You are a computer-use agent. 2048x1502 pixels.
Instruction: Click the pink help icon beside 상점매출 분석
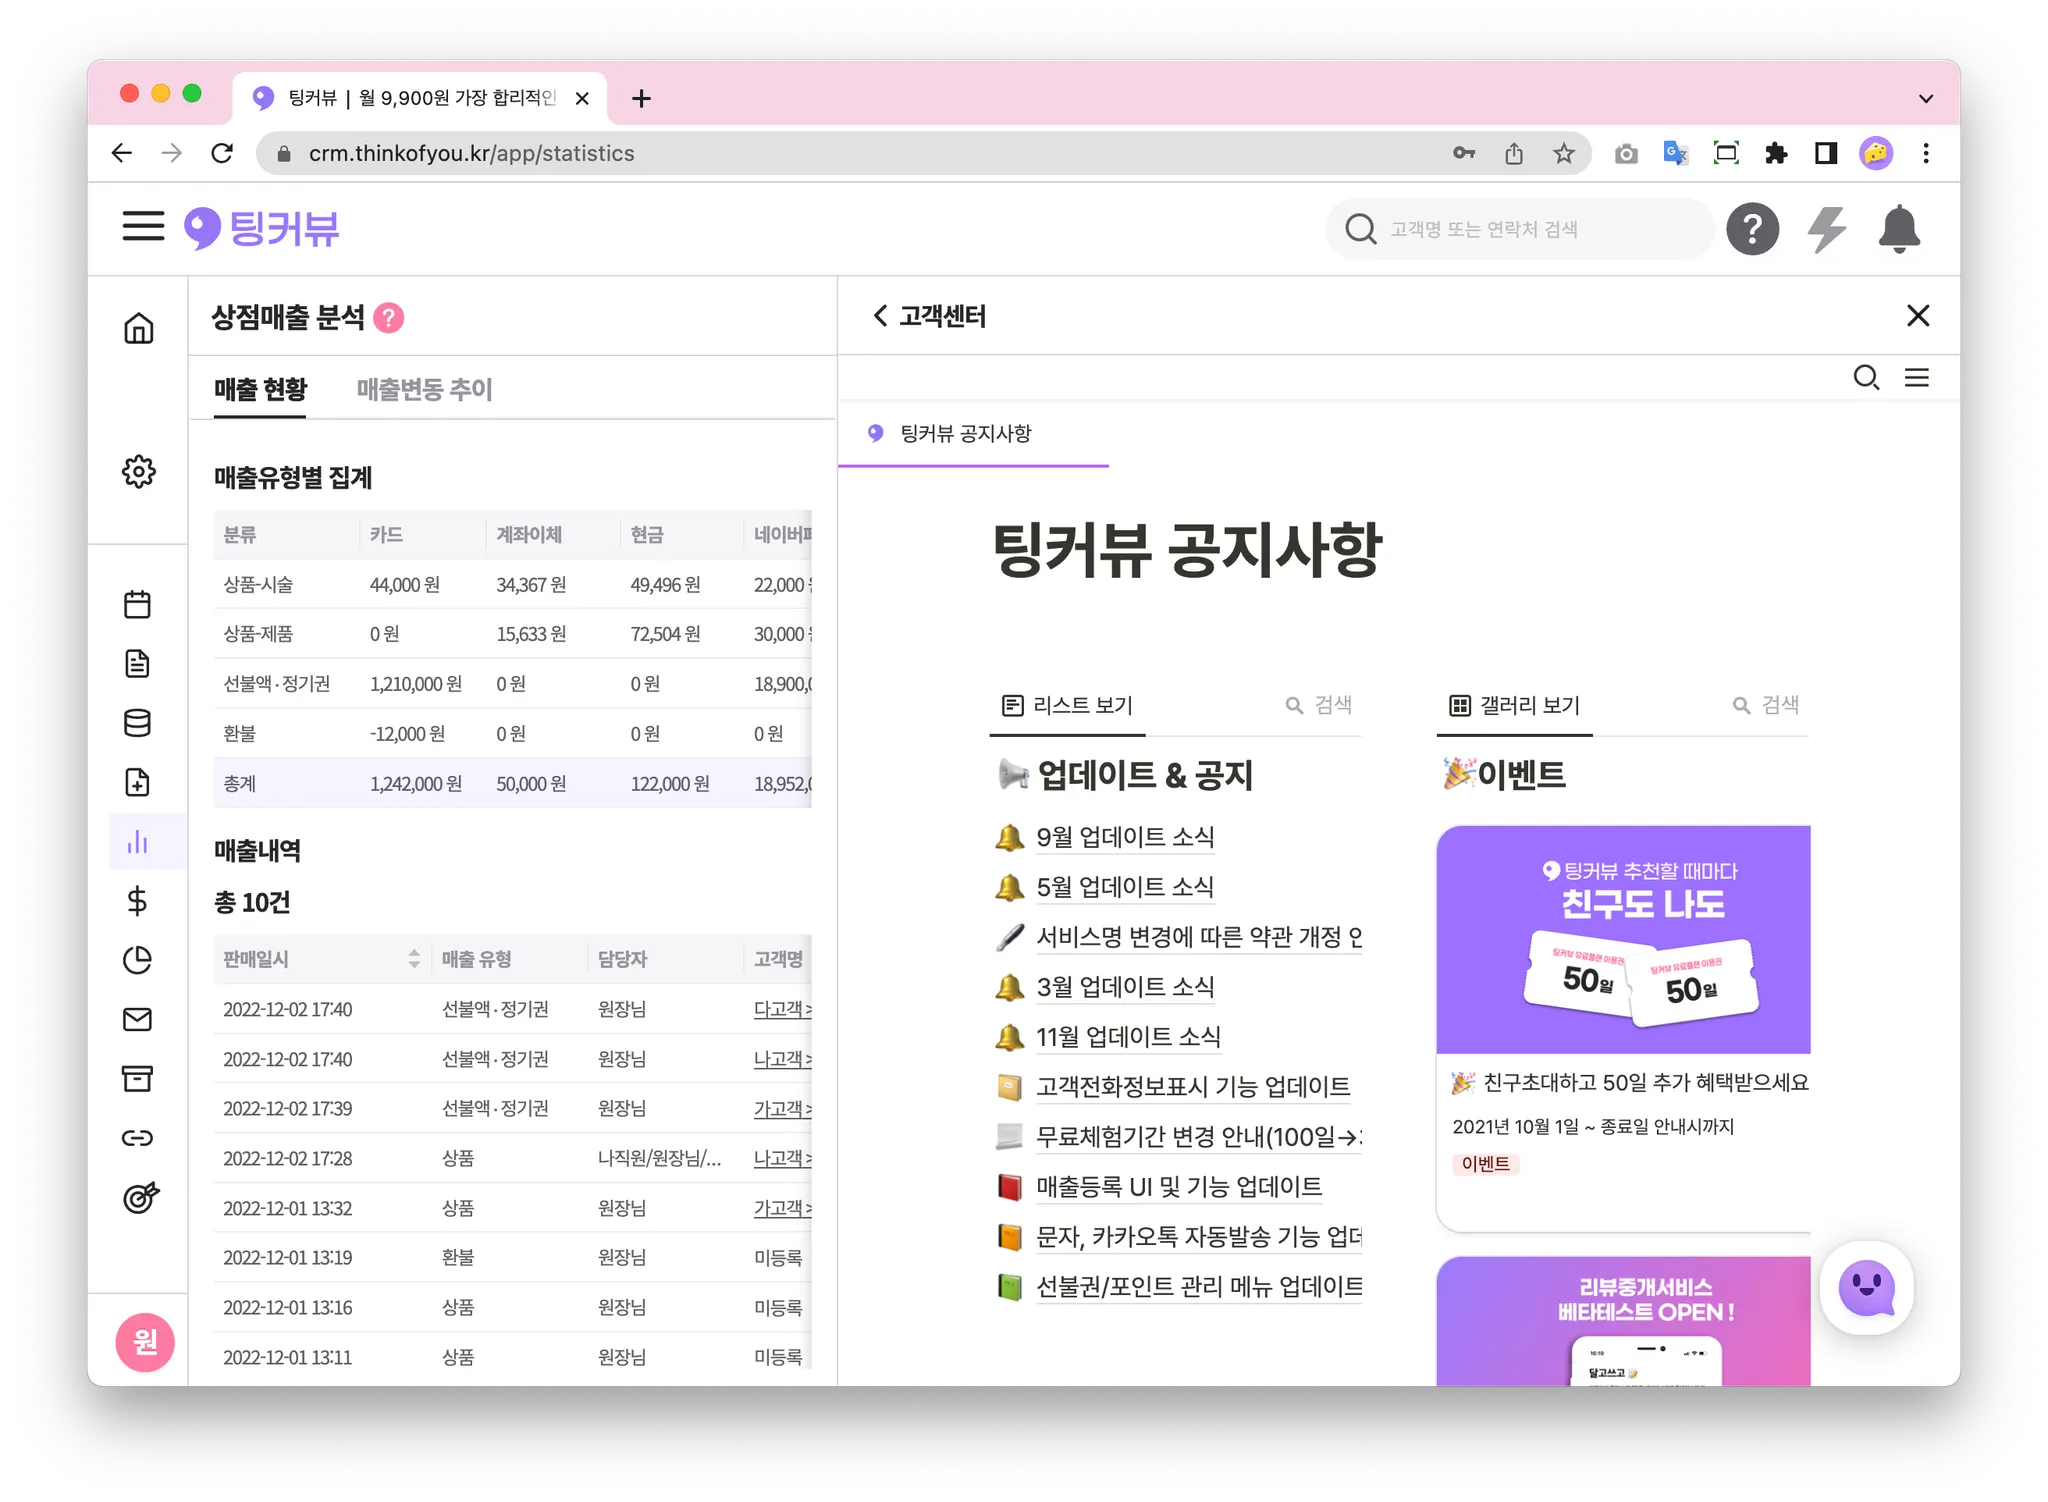[388, 318]
